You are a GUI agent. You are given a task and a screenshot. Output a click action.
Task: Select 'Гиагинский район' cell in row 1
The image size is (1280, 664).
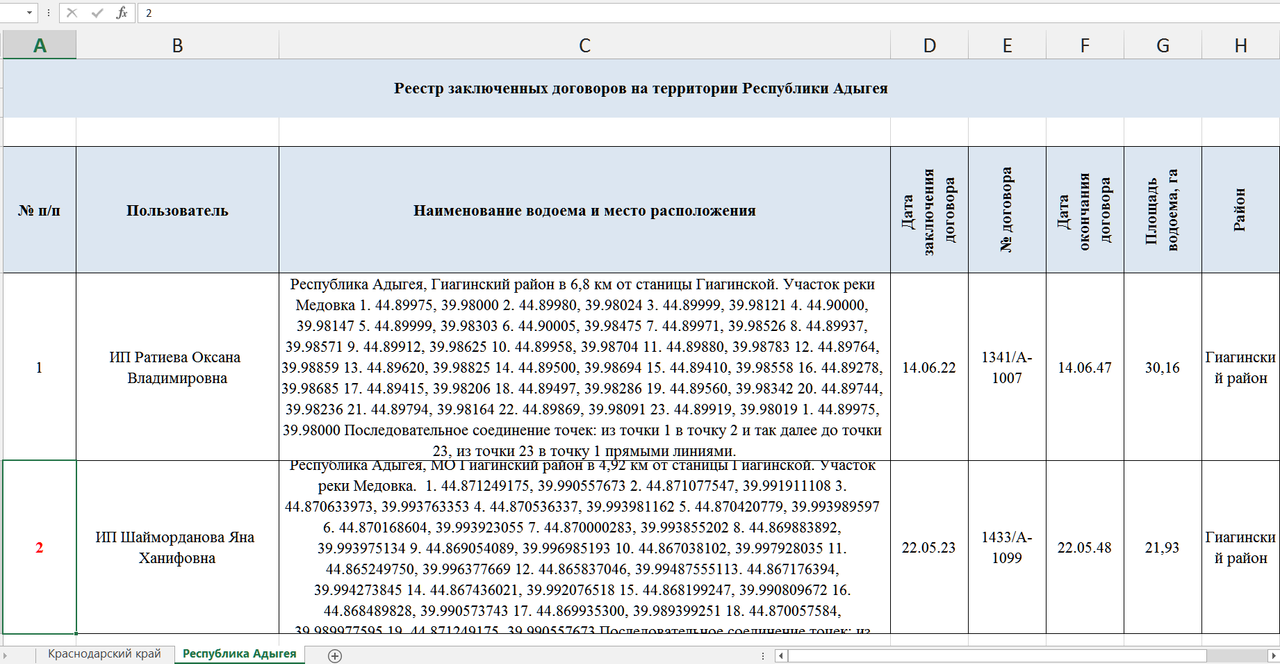click(x=1241, y=367)
